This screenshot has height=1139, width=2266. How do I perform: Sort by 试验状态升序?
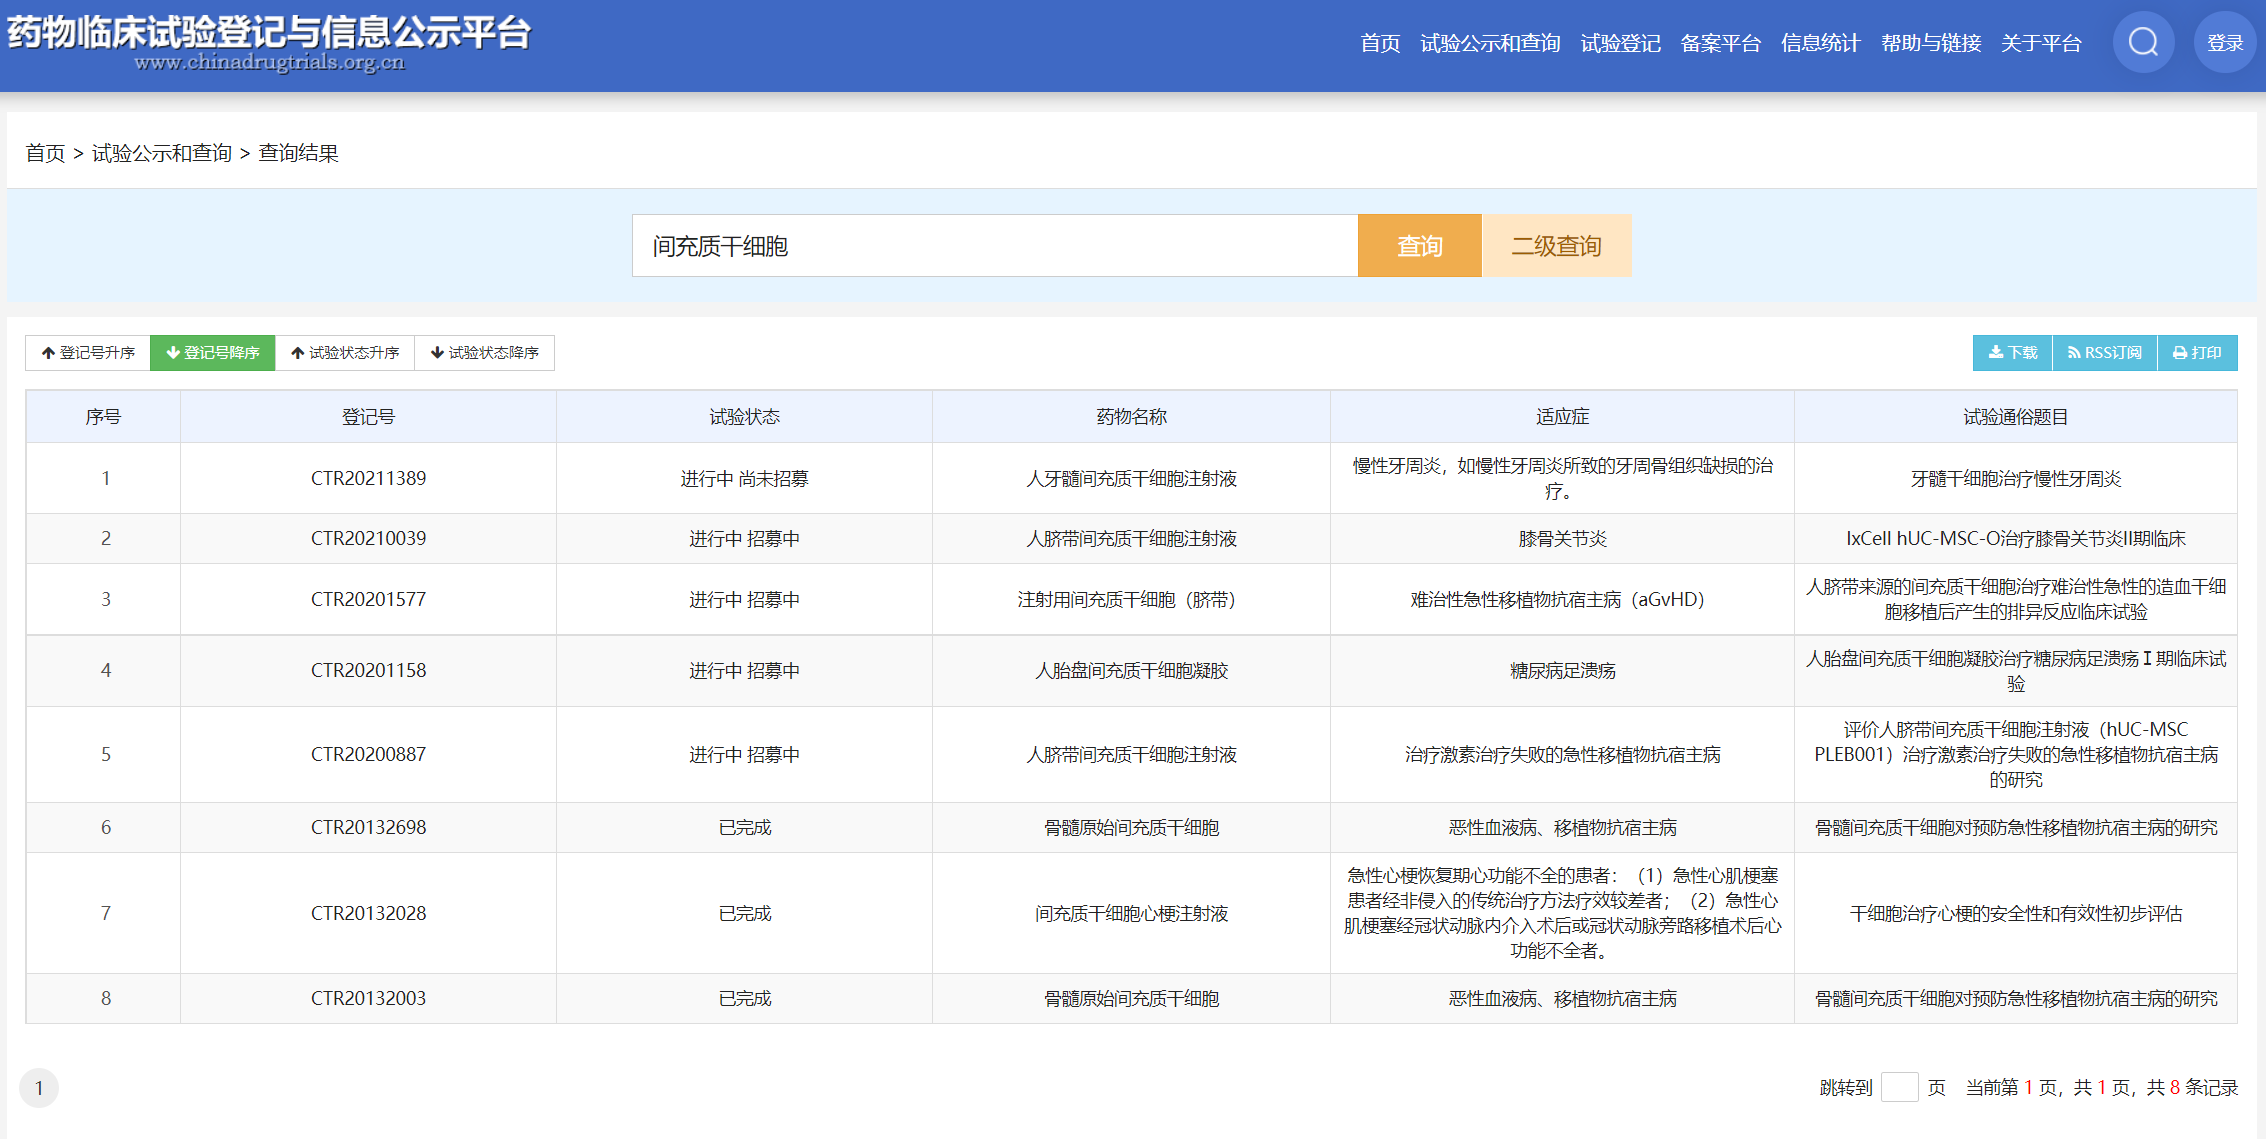click(x=345, y=353)
